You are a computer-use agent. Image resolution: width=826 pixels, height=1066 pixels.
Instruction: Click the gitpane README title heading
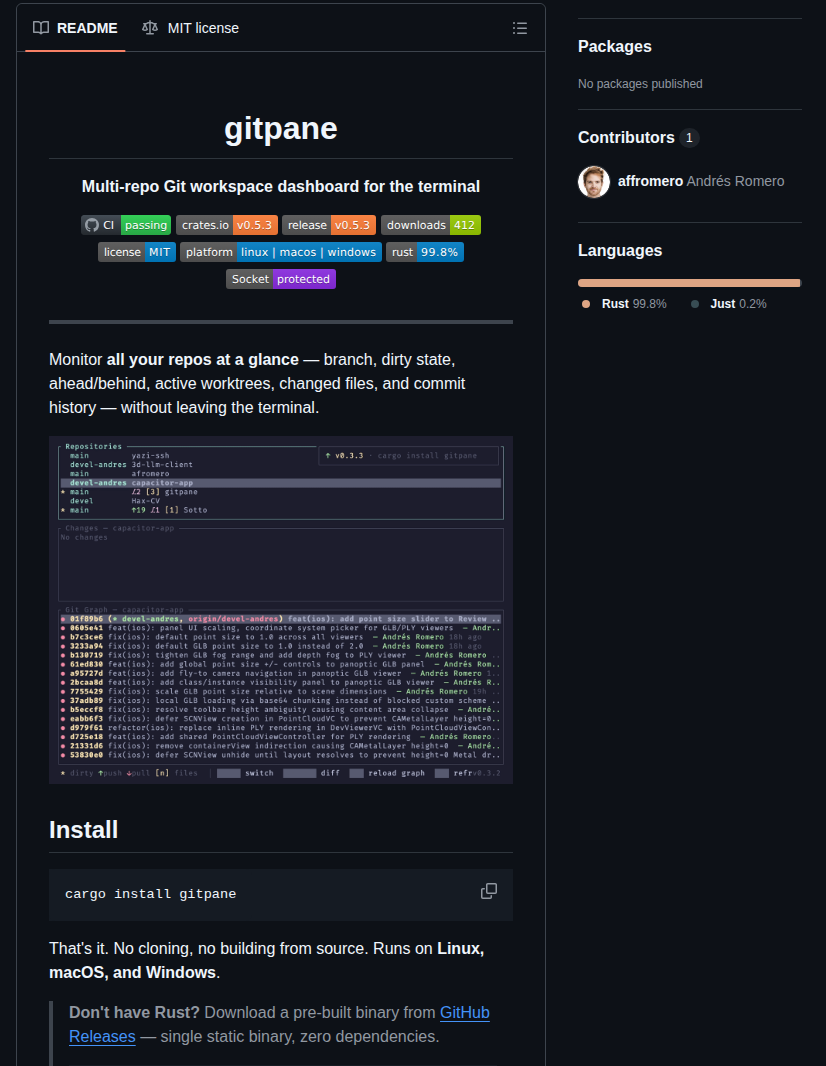(281, 128)
